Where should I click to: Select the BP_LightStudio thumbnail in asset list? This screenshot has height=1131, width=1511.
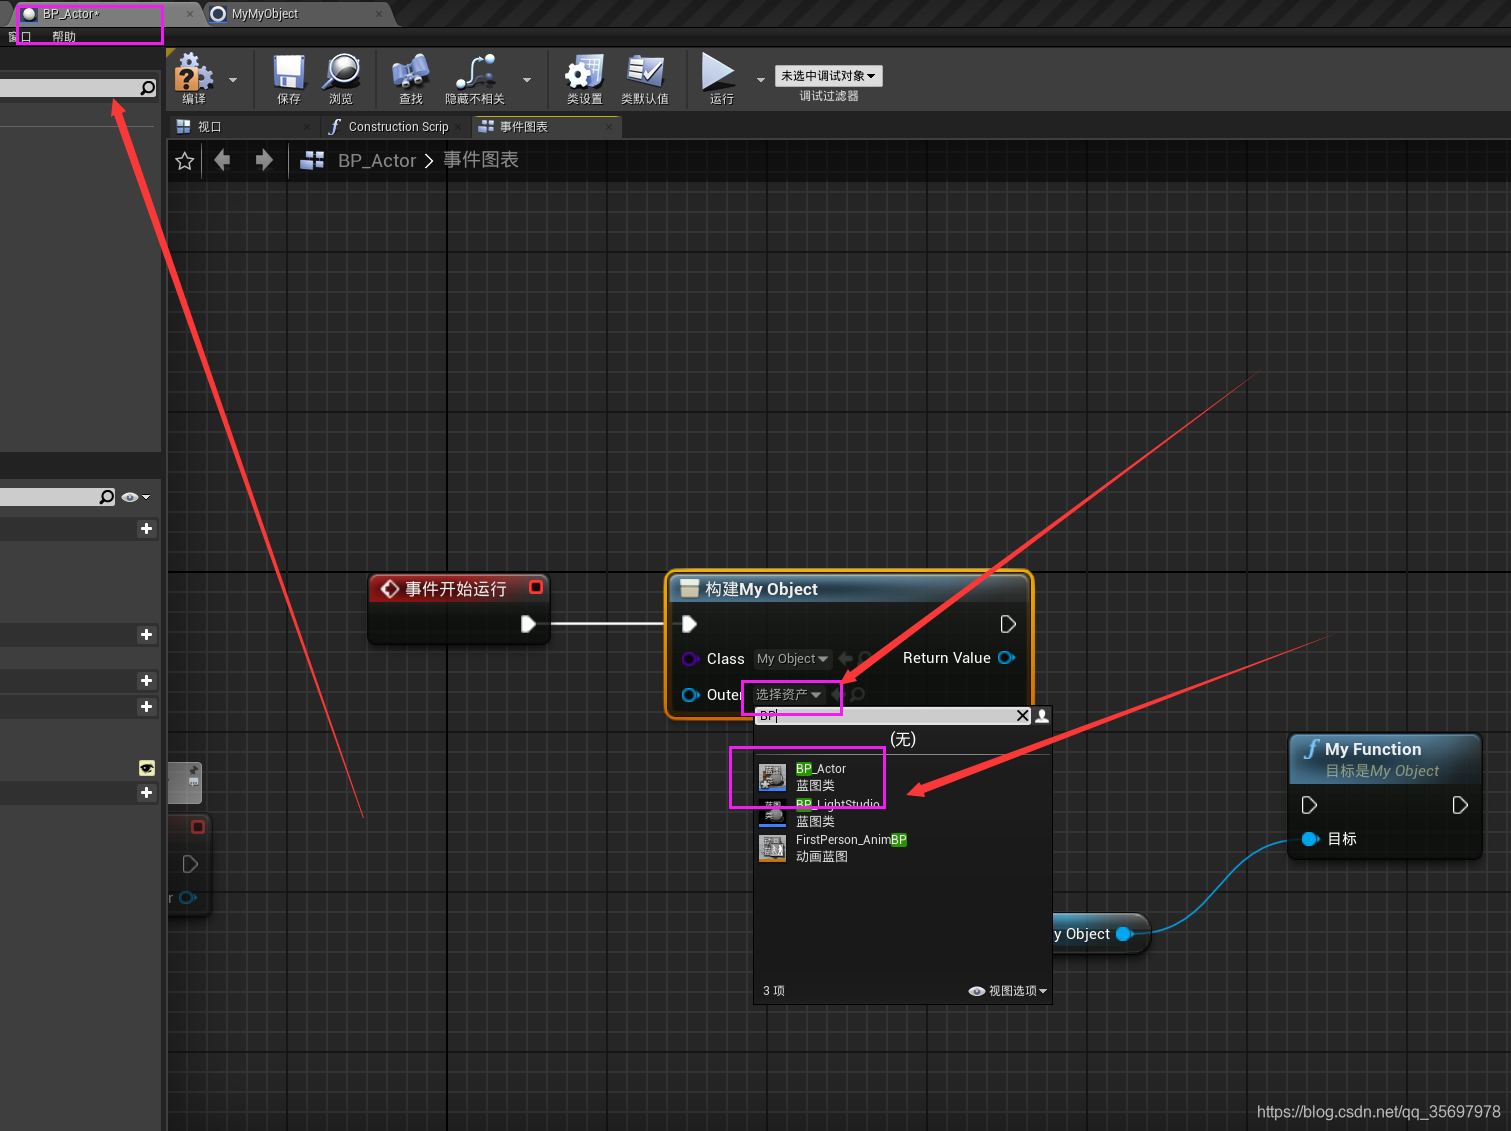click(x=773, y=813)
